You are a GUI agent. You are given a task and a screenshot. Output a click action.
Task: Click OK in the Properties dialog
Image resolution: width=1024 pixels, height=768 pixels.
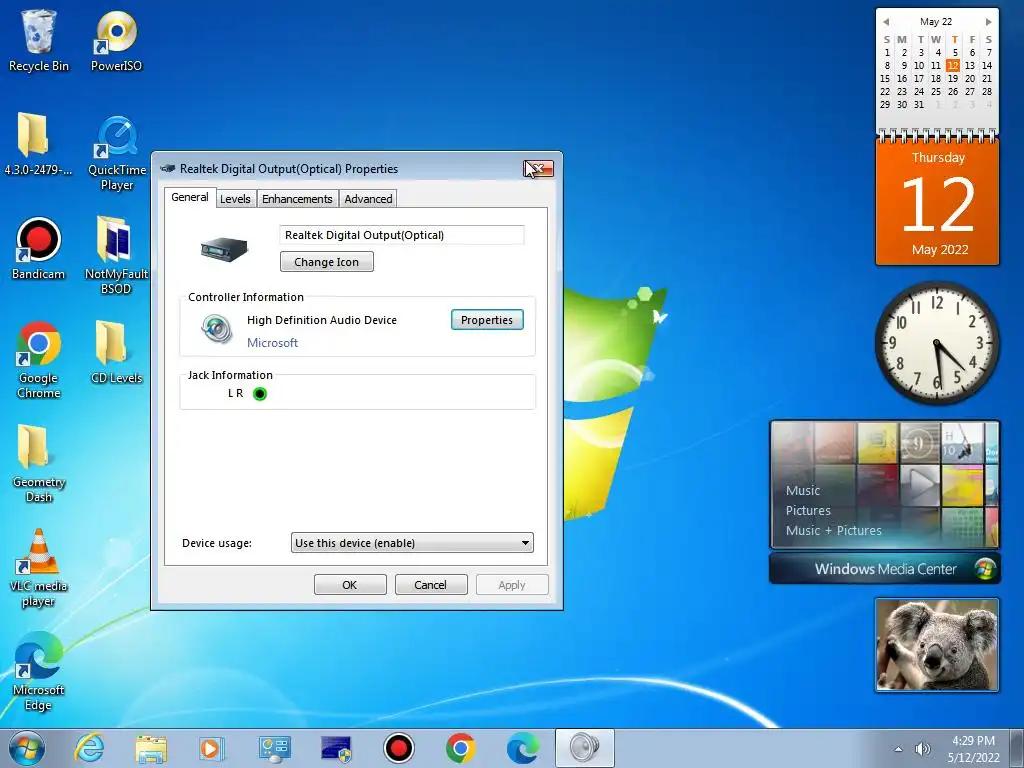pos(350,584)
